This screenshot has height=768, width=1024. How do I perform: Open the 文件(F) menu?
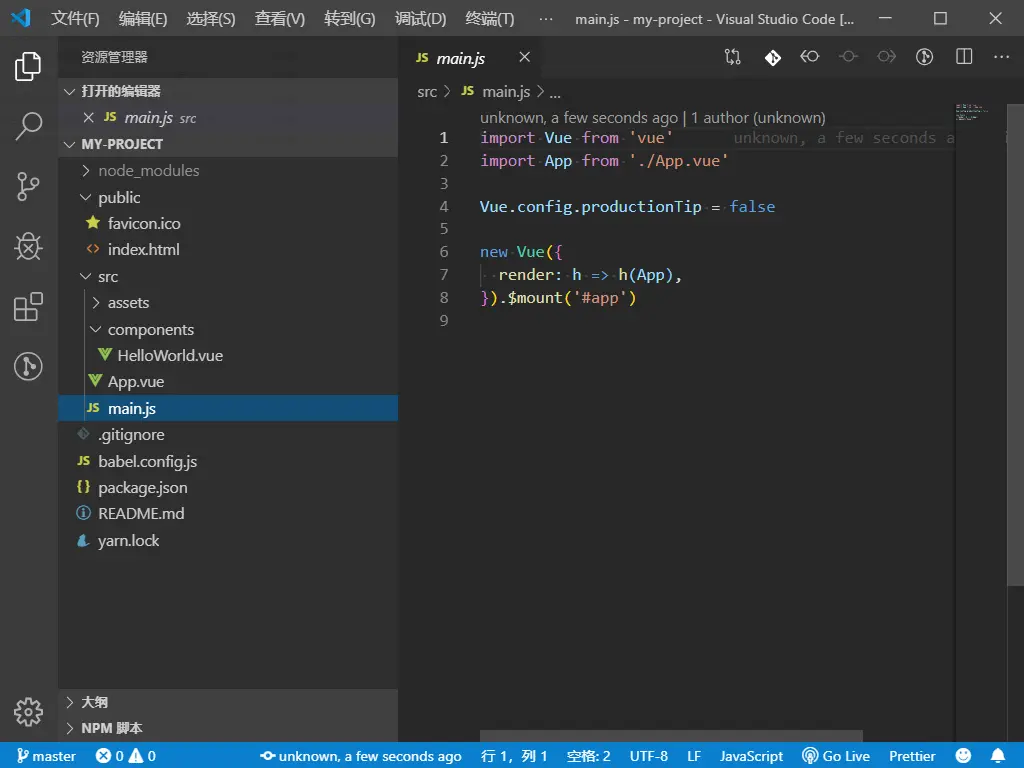click(x=75, y=18)
